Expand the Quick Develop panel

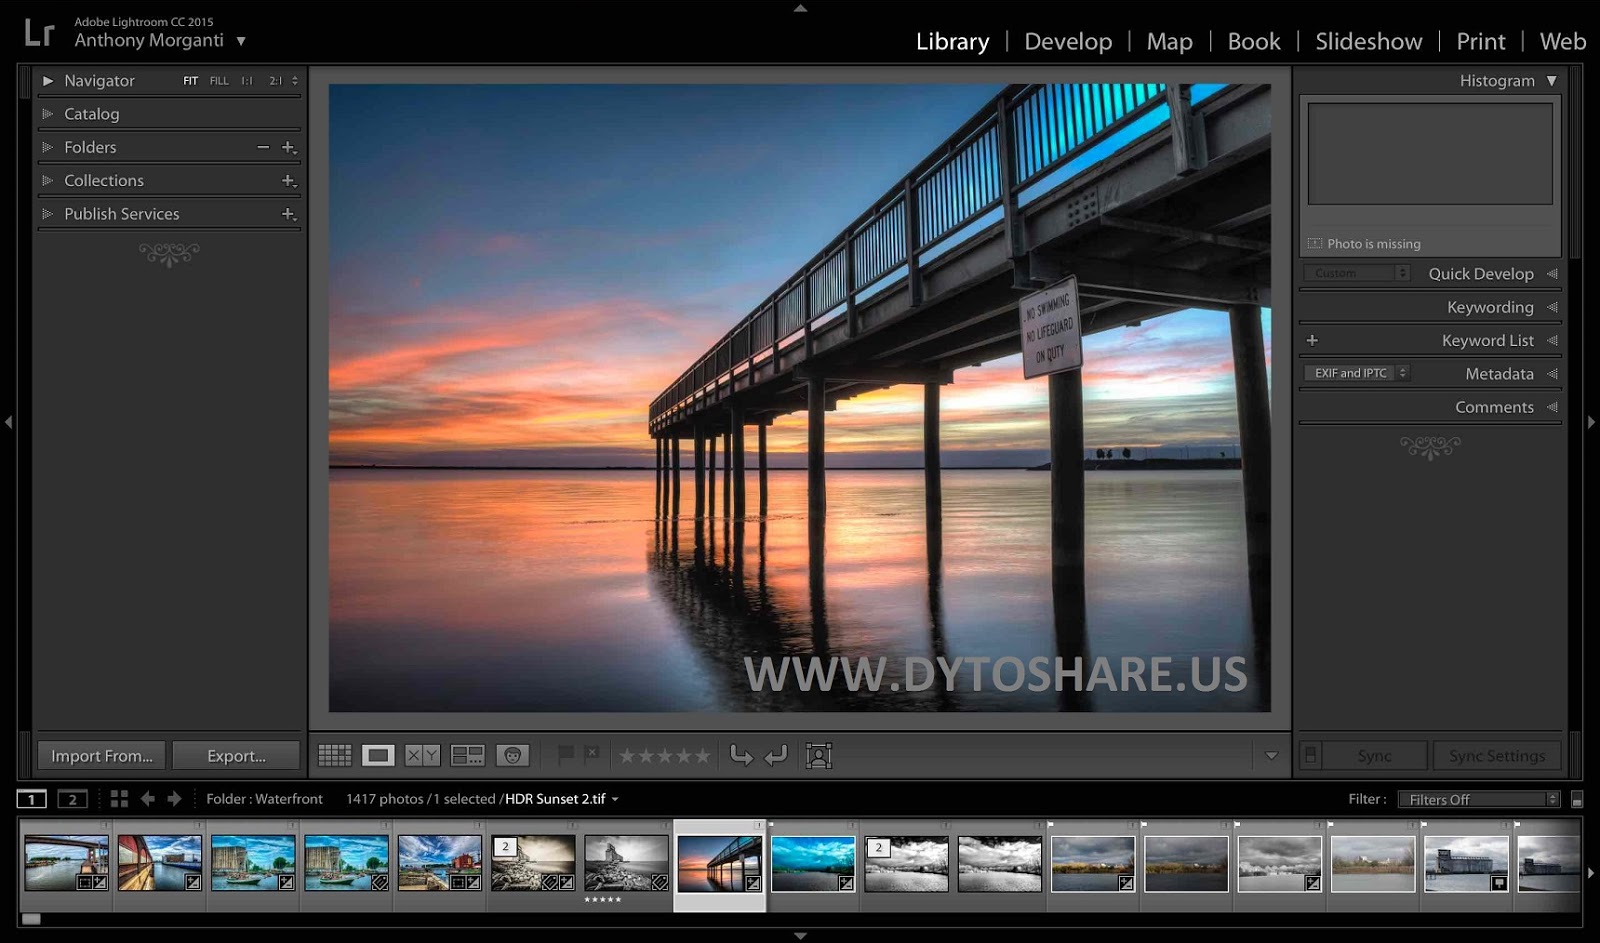pos(1552,274)
